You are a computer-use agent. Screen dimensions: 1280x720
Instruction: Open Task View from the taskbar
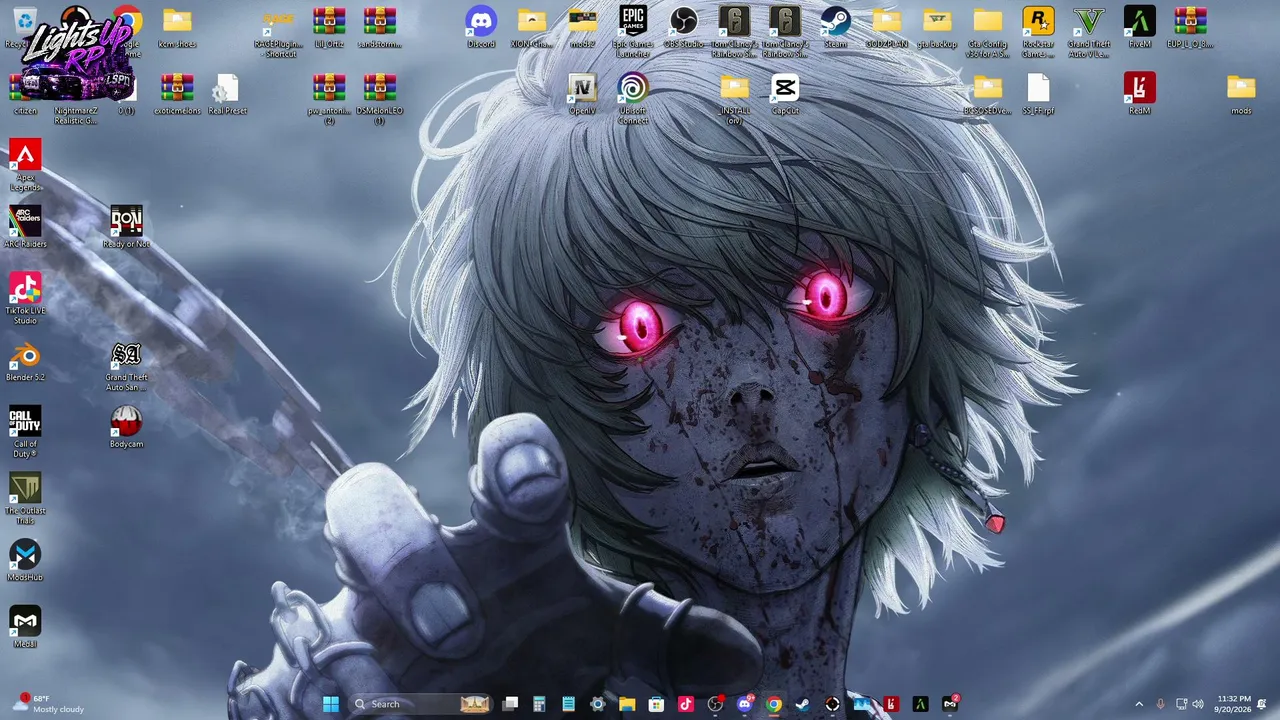[510, 704]
